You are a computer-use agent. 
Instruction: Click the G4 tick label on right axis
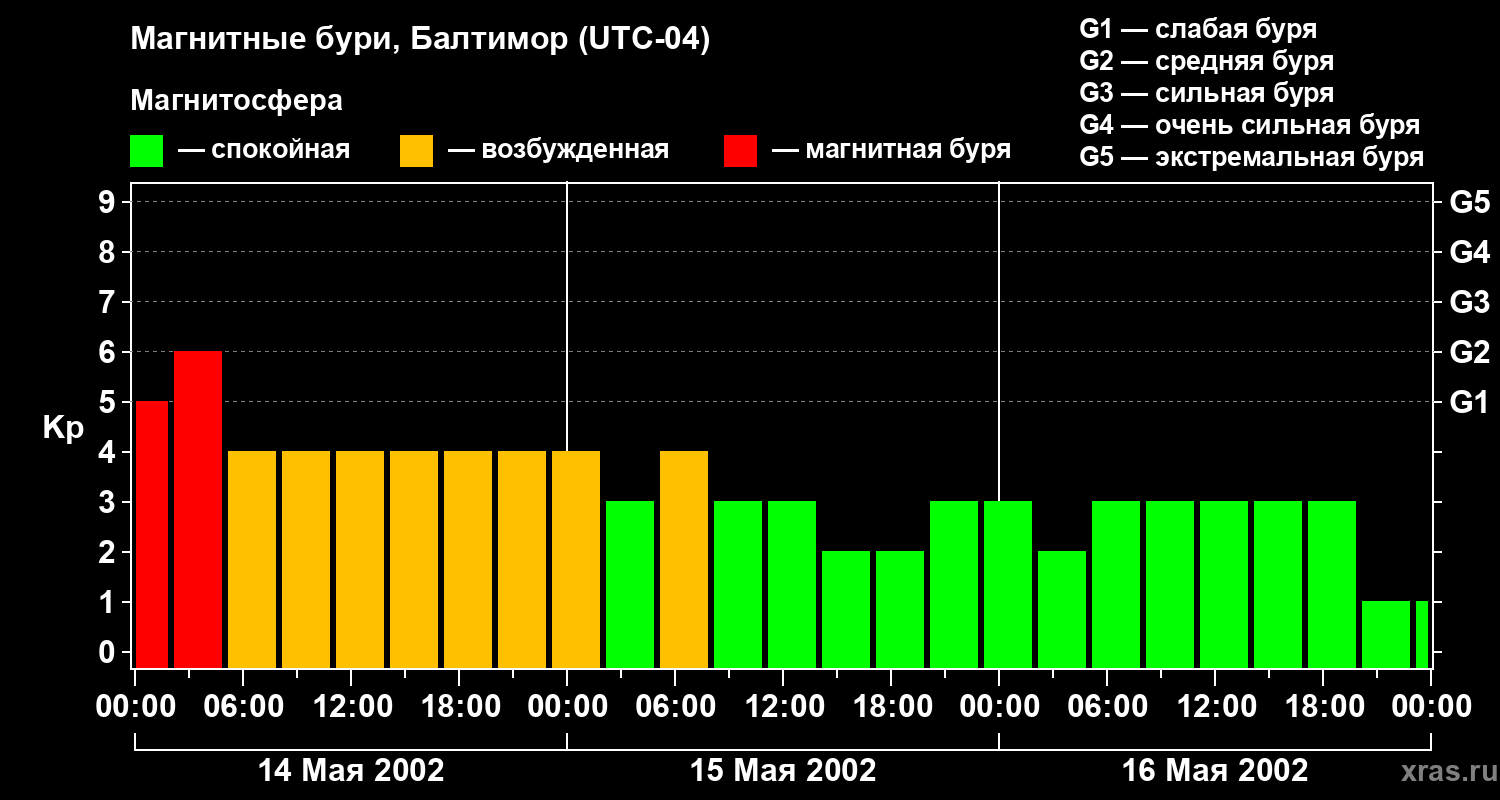click(x=1469, y=252)
